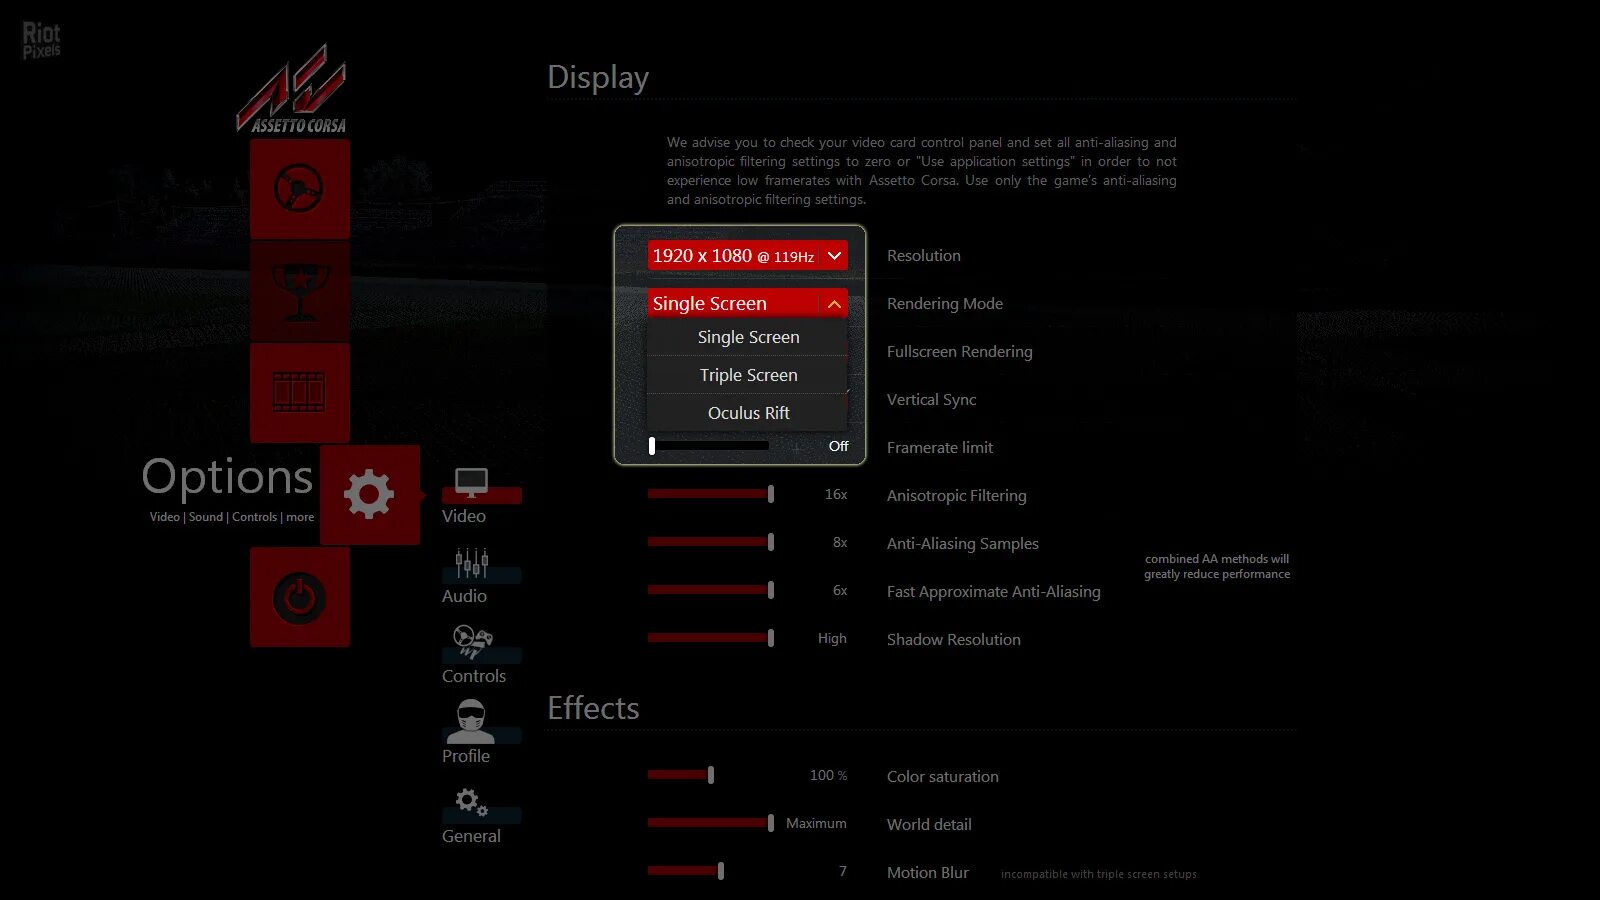1600x900 pixels.
Task: Expand the Resolution dropdown arrow
Action: coord(834,256)
